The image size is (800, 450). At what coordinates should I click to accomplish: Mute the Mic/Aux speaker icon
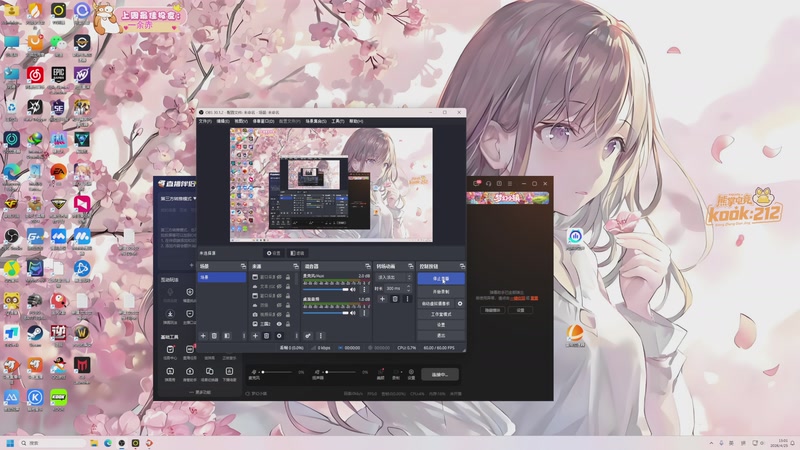(353, 289)
